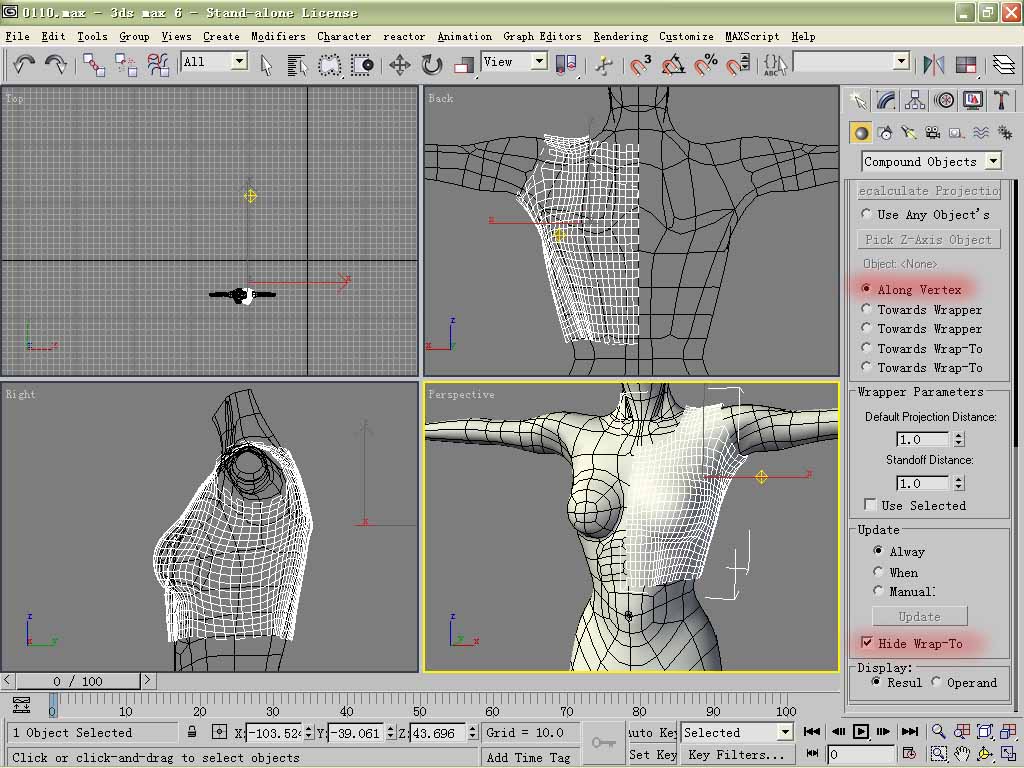Click the Recalculate Projection button
The width and height of the screenshot is (1024, 768).
pyautogui.click(x=928, y=190)
